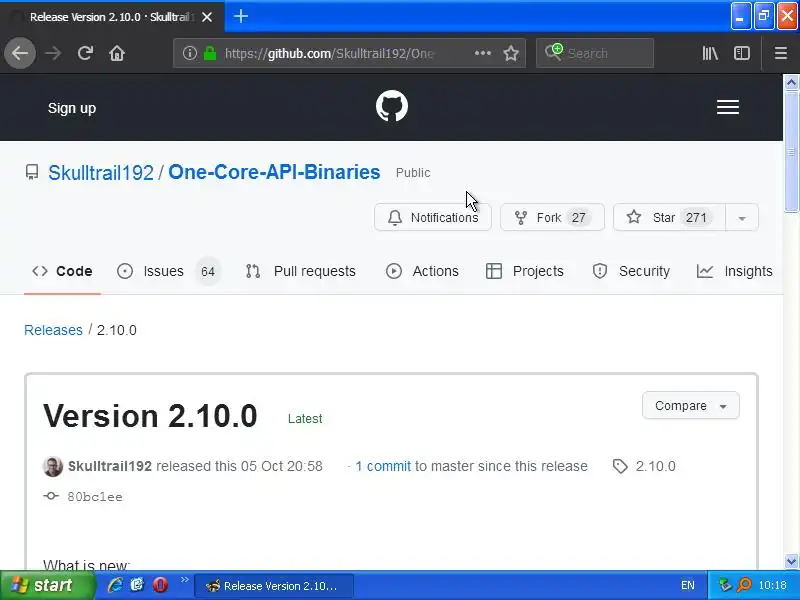Screen dimensions: 800x600
Task: Expand quick launch overflow chevron
Action: (185, 580)
